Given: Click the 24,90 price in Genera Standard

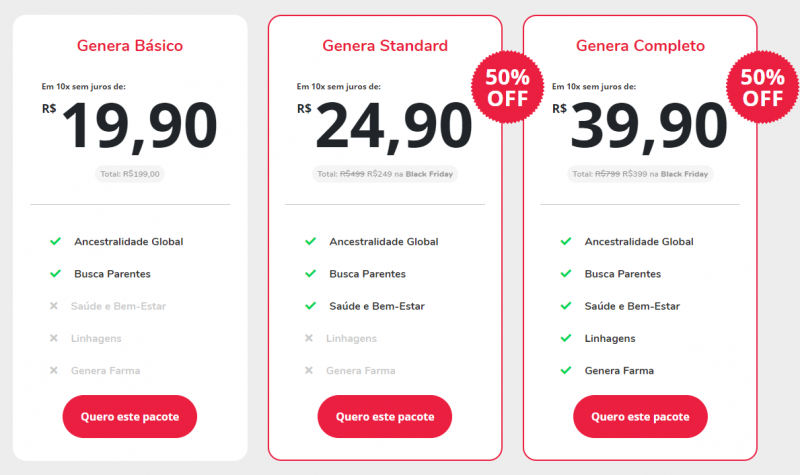Looking at the screenshot, I should coord(395,126).
